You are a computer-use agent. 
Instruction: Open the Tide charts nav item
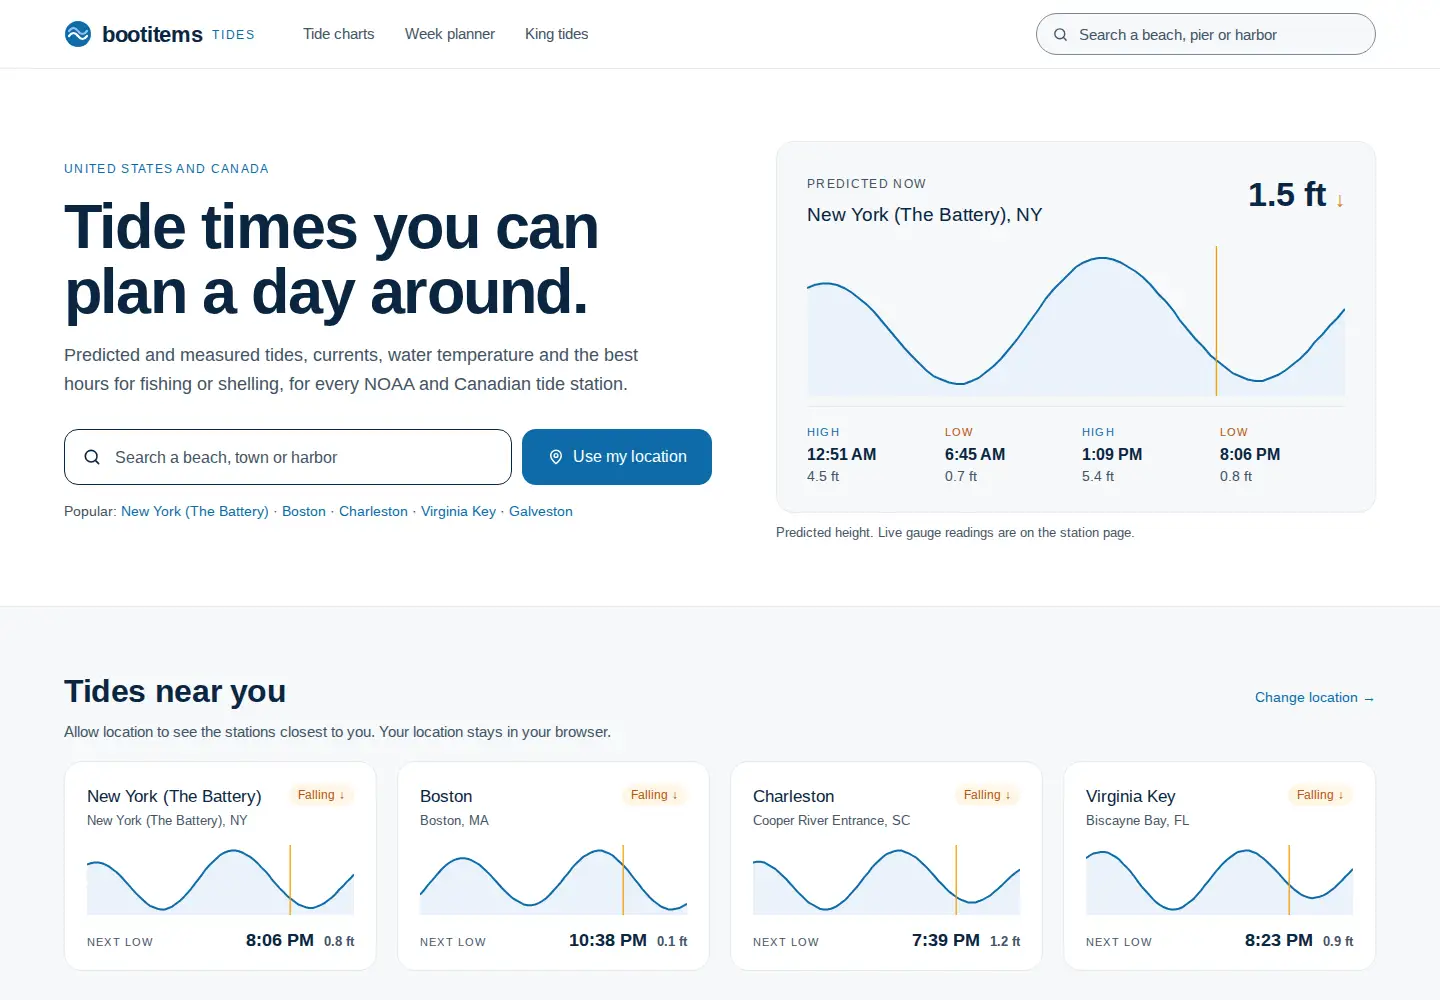point(339,34)
